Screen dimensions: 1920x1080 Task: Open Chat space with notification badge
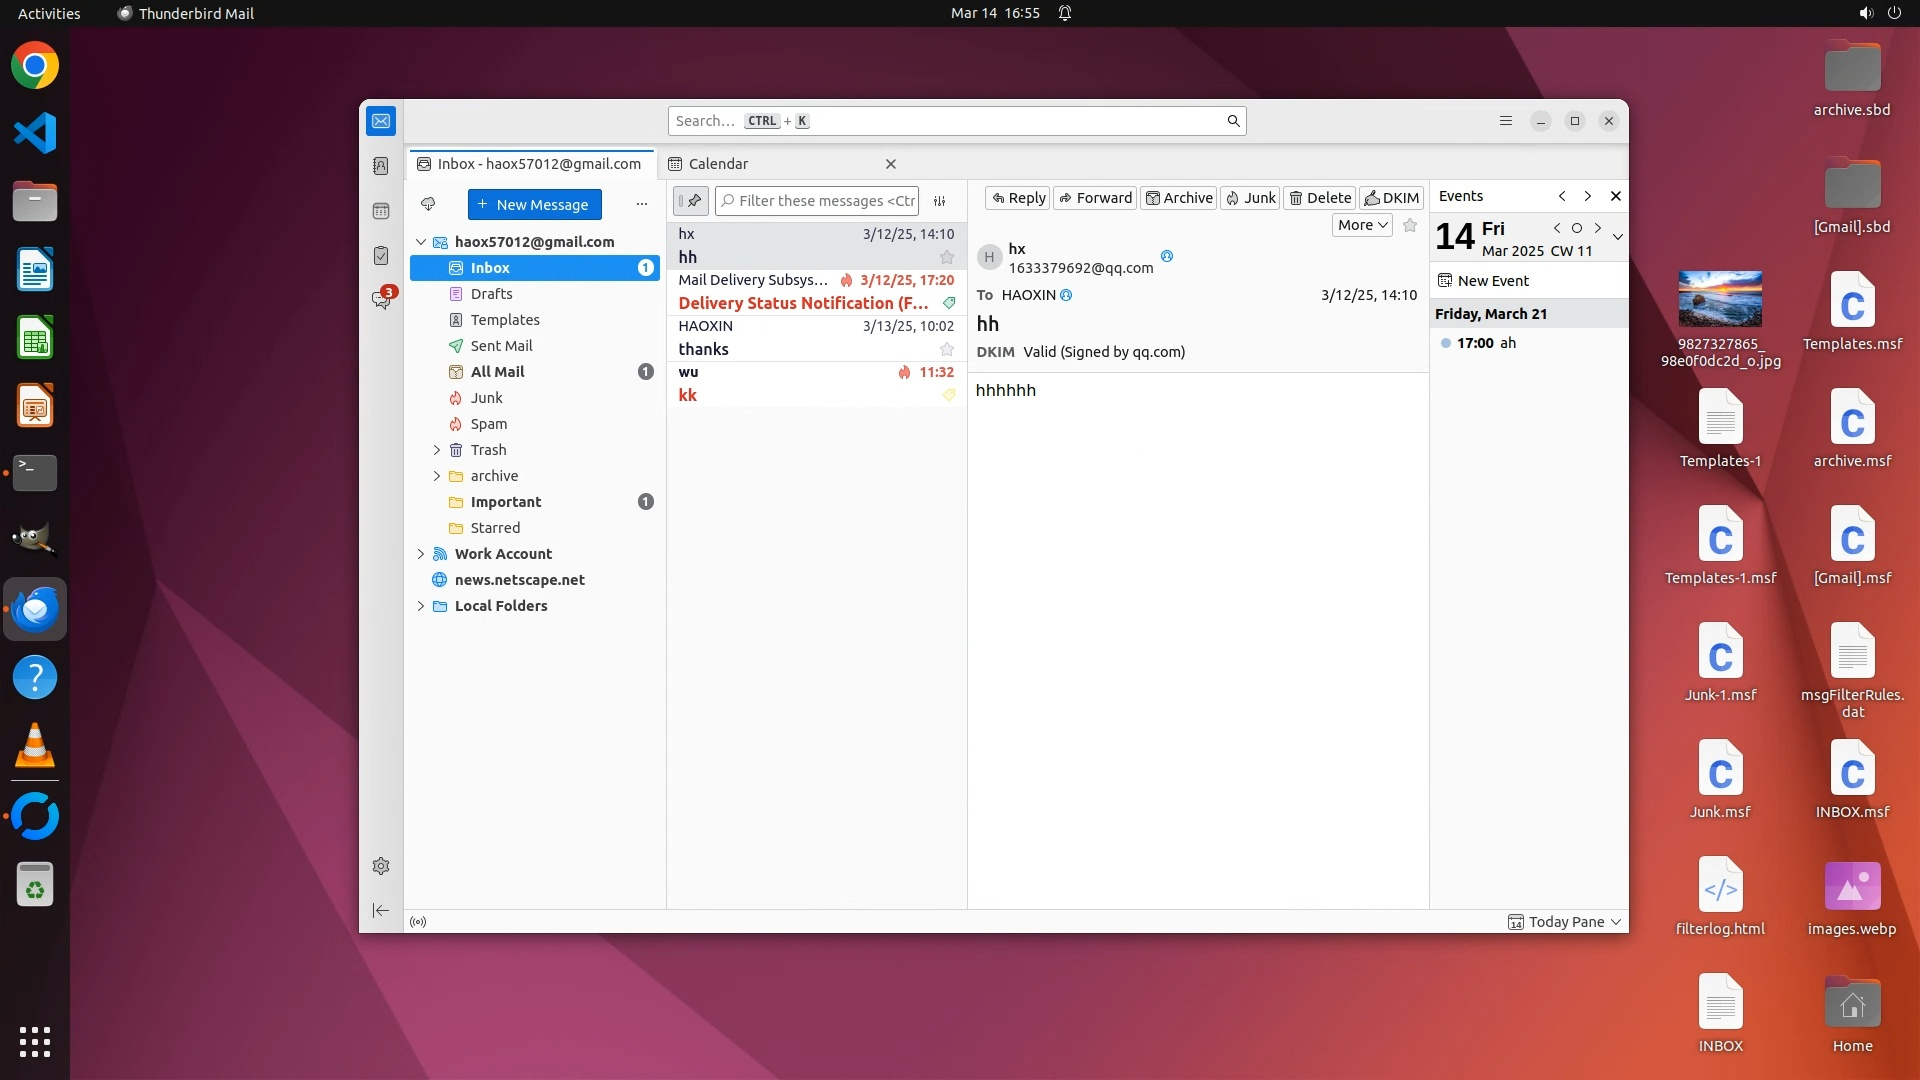[381, 299]
